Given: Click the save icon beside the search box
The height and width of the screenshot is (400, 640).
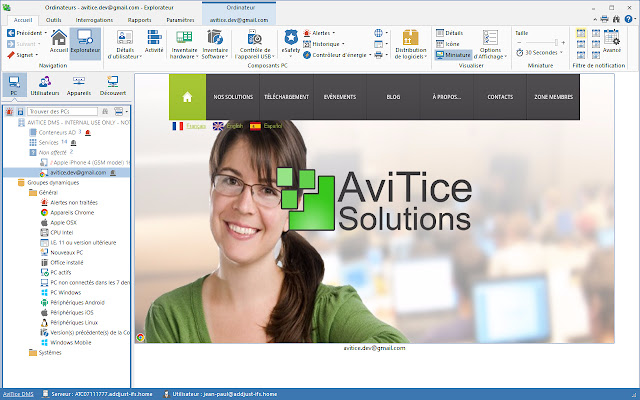Looking at the screenshot, I should click(20, 111).
